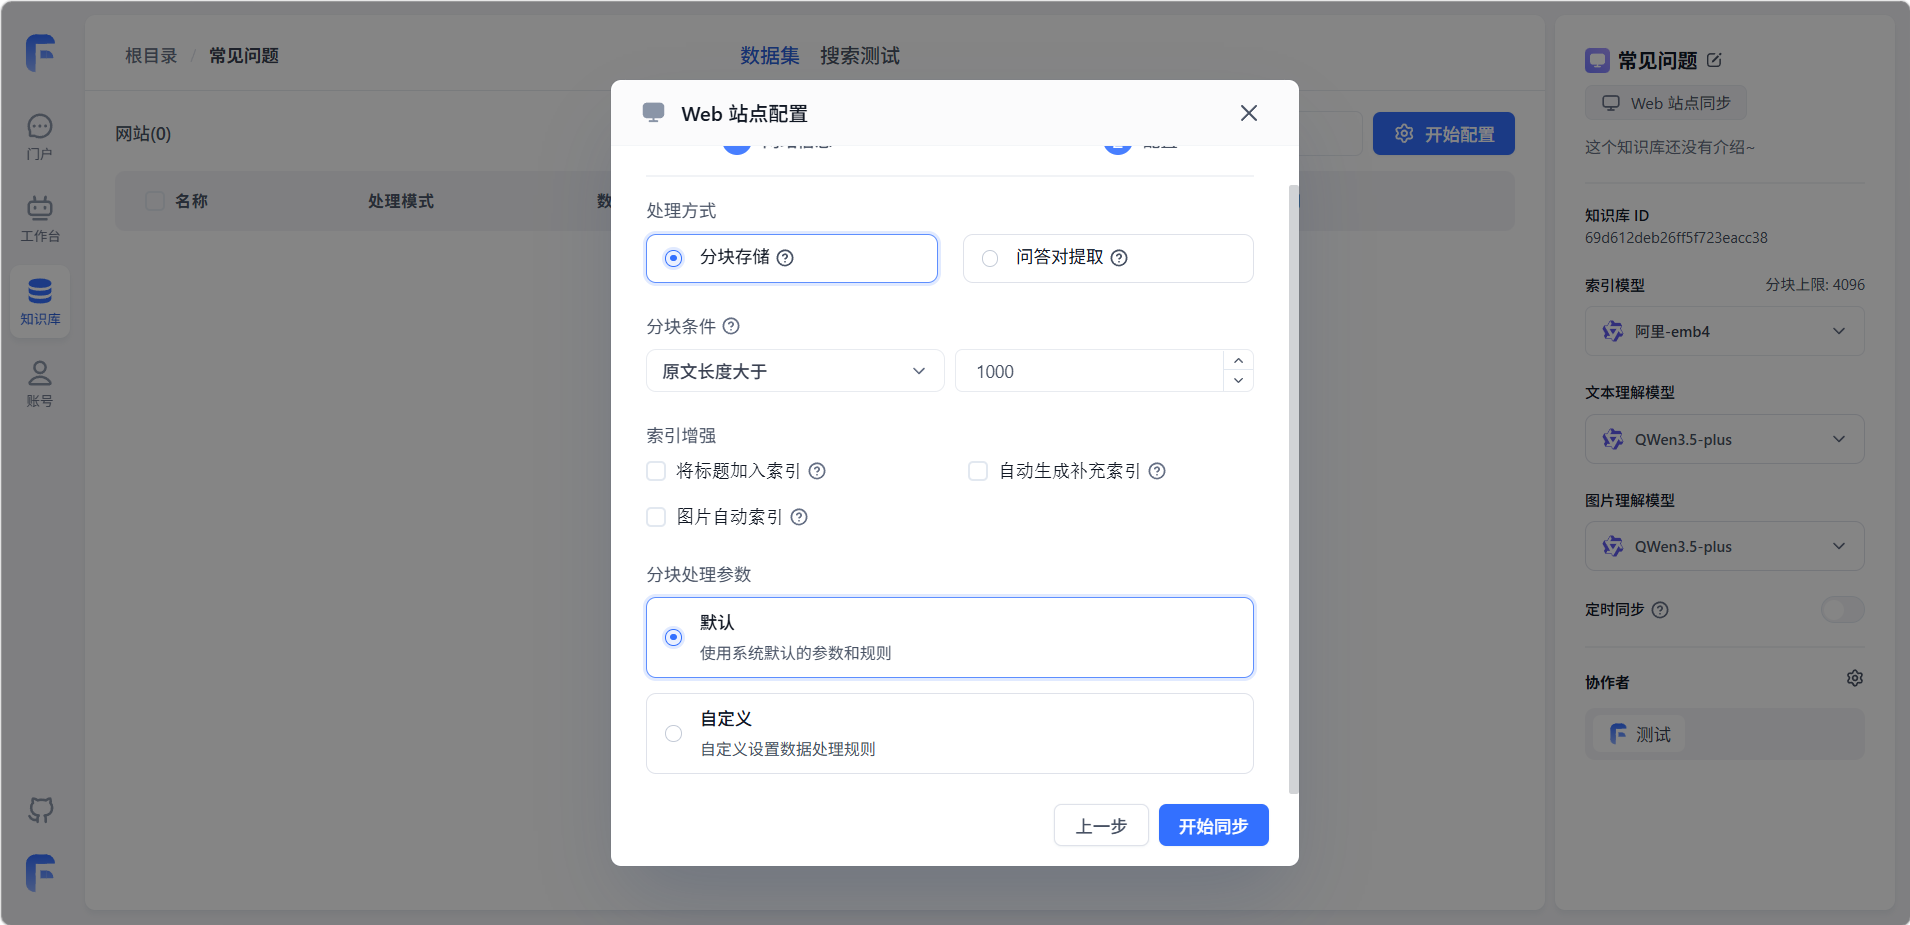
Task: Enable the 将标题加入索引 checkbox
Action: (656, 471)
